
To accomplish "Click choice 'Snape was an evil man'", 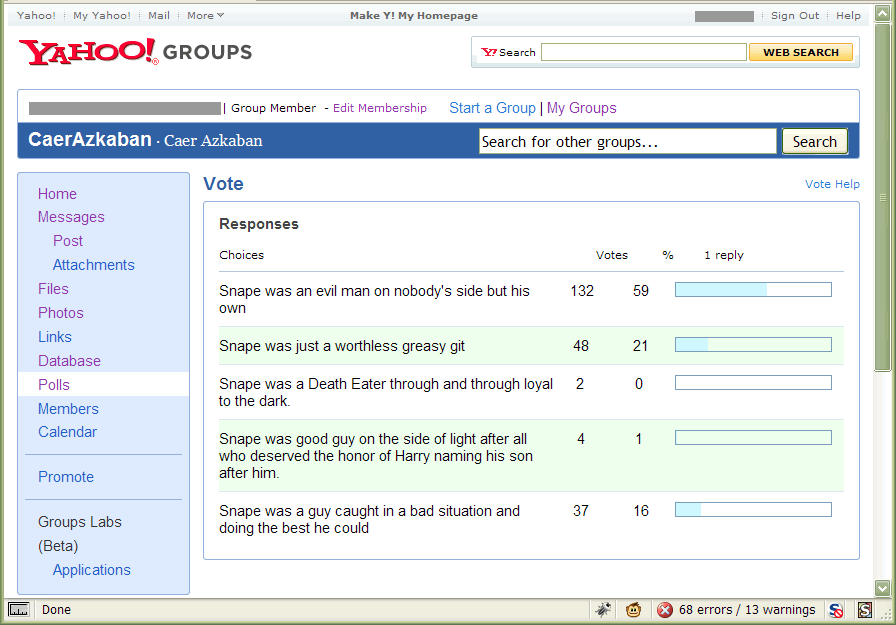I will tap(374, 299).
